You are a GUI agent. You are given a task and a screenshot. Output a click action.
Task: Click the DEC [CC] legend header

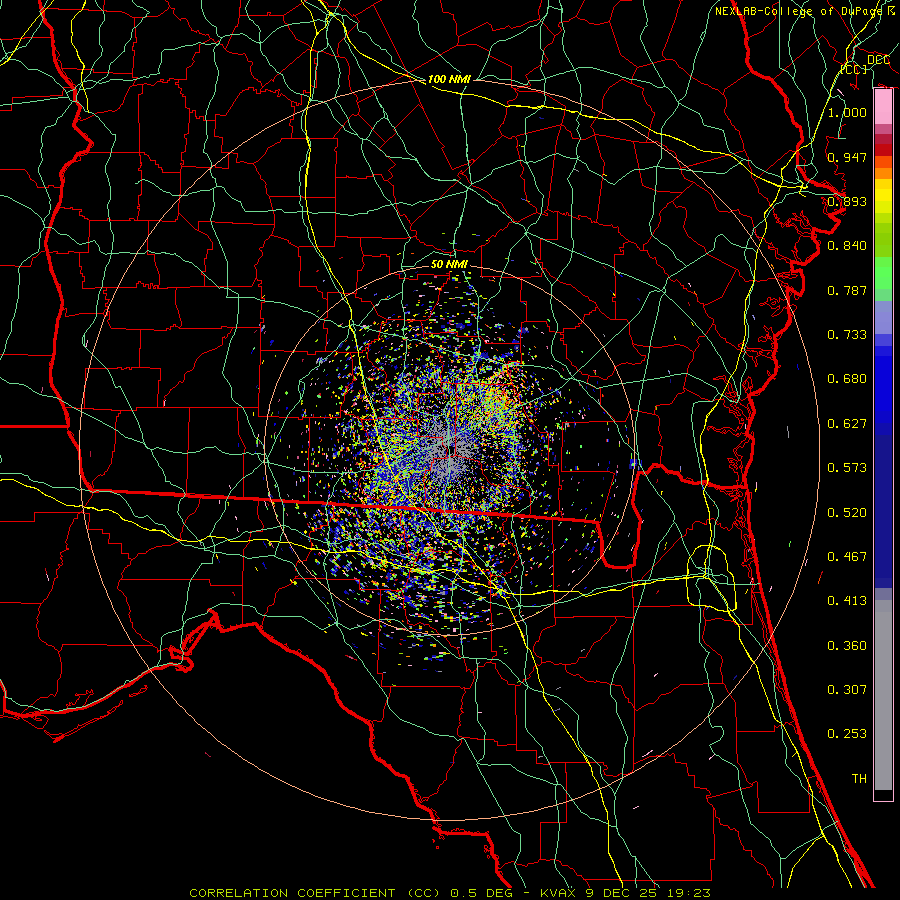pos(865,64)
